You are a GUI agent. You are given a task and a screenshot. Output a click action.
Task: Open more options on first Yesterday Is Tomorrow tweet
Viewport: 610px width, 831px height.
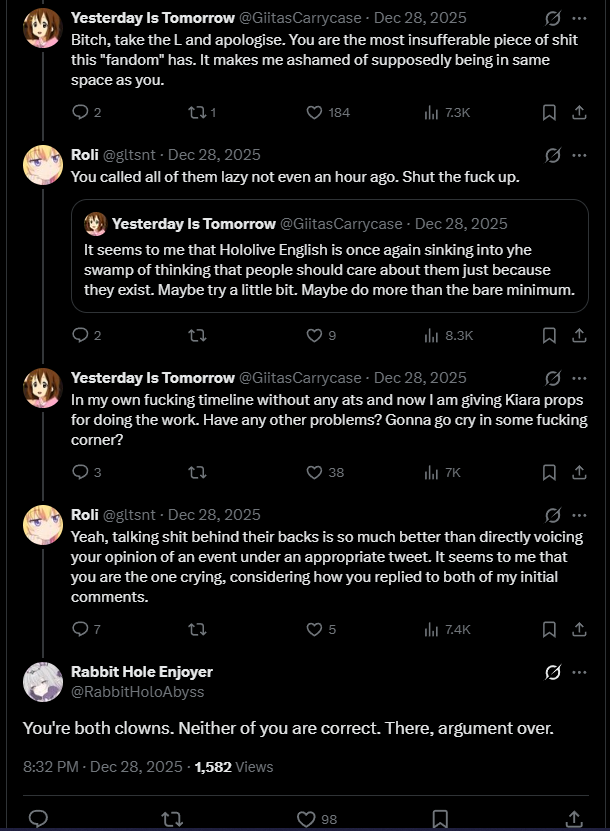pos(580,19)
